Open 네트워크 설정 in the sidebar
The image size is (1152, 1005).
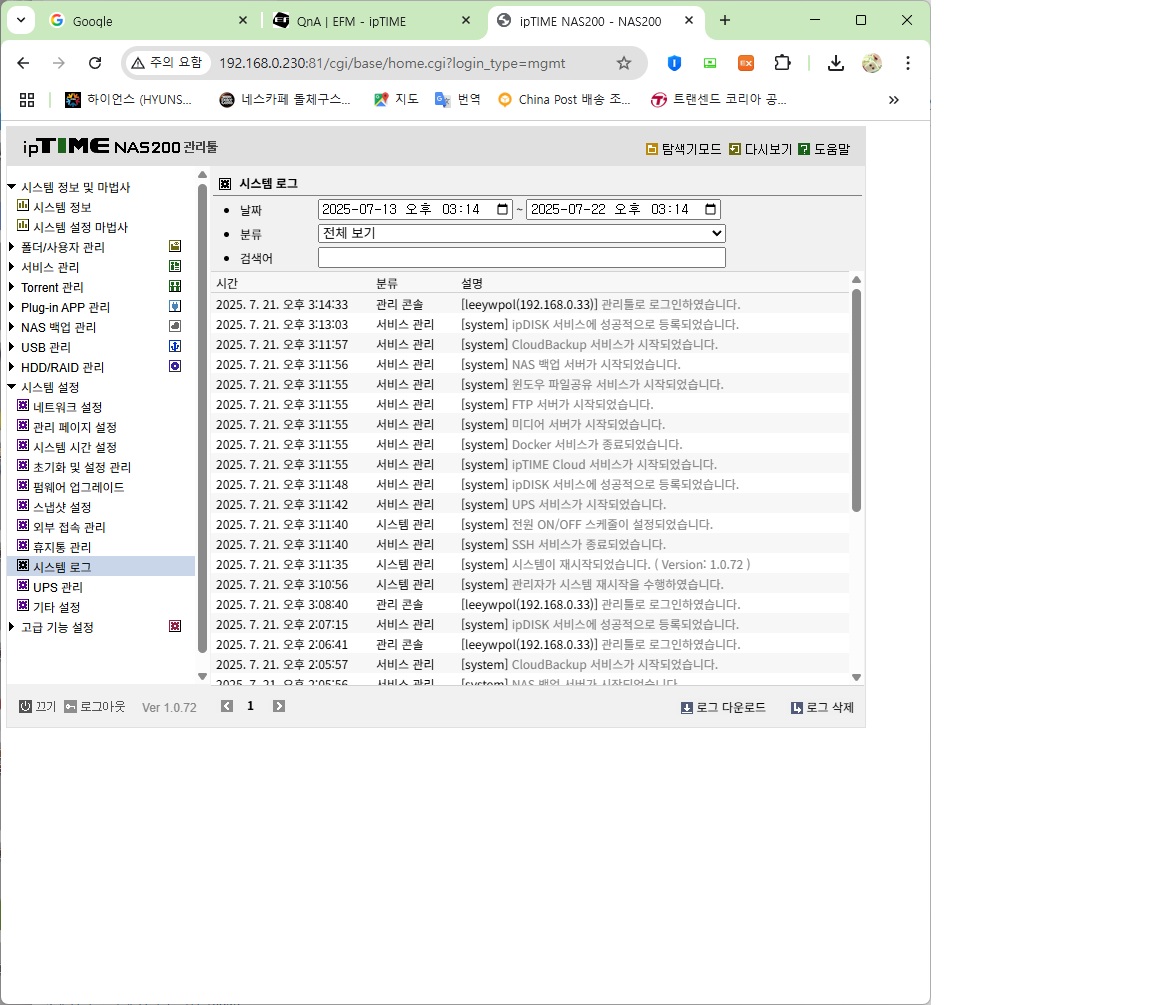click(68, 407)
